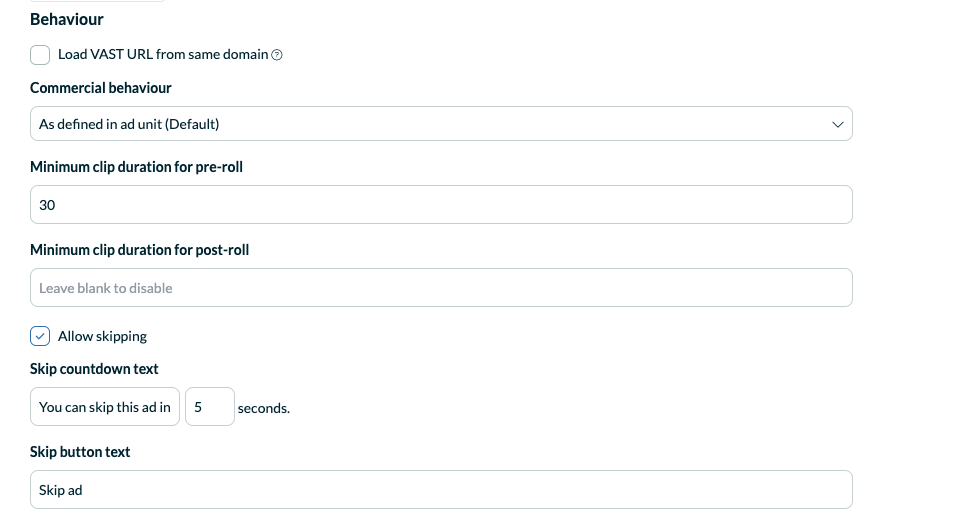Focus the pre-roll minimum clip duration field

point(441,204)
